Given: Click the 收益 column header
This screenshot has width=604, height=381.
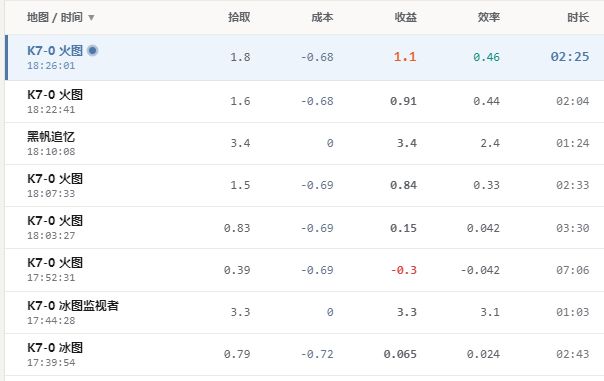Looking at the screenshot, I should click(x=406, y=17).
